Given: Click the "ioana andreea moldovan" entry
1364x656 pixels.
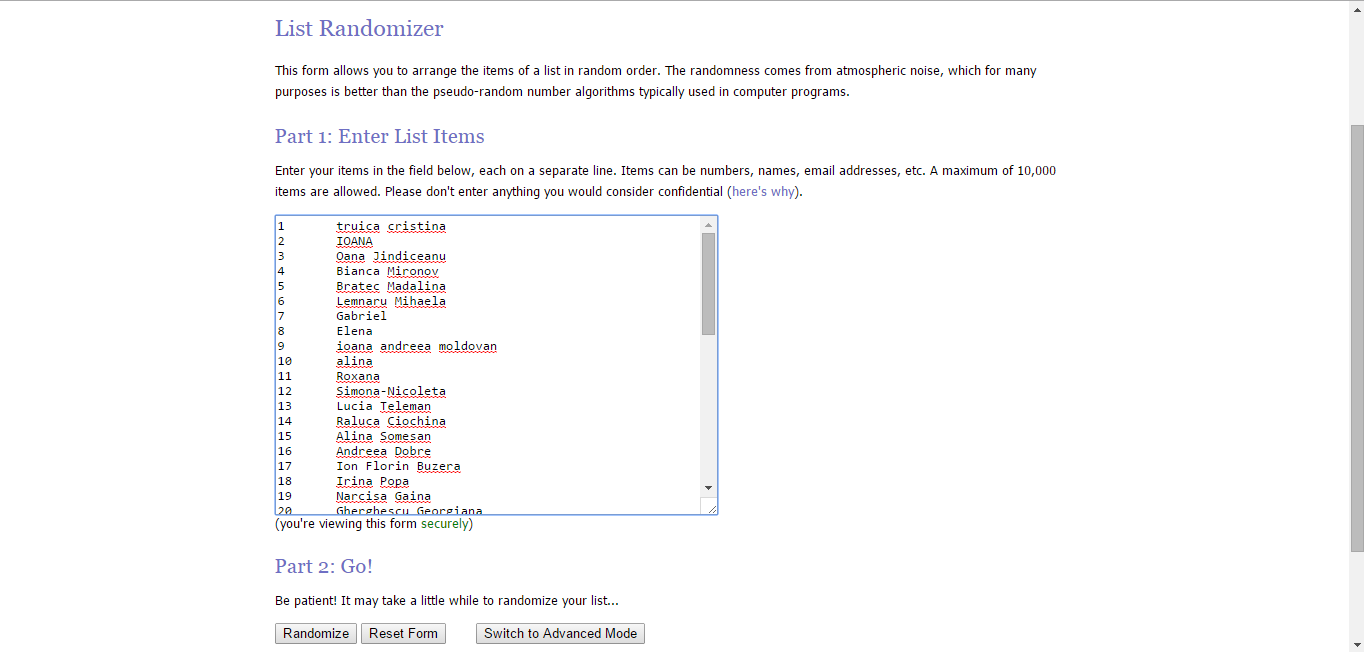Looking at the screenshot, I should tap(416, 346).
